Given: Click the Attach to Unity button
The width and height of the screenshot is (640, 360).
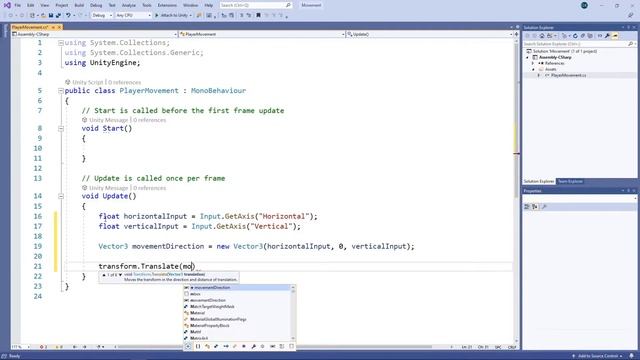Looking at the screenshot, I should pyautogui.click(x=173, y=16).
